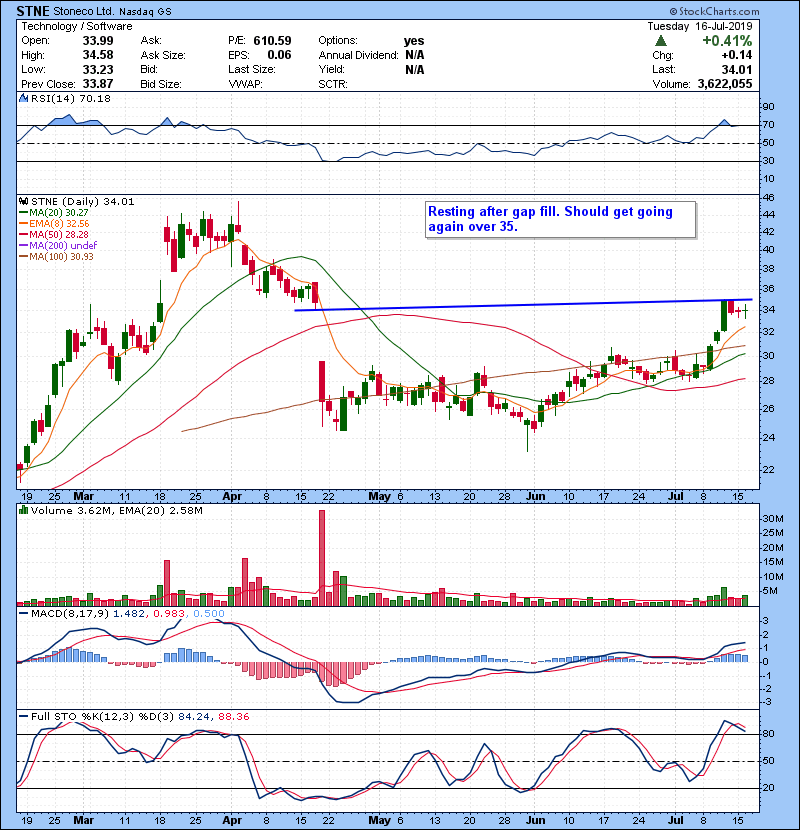Select the EMA(8) 32.56 legend entry

click(x=55, y=223)
